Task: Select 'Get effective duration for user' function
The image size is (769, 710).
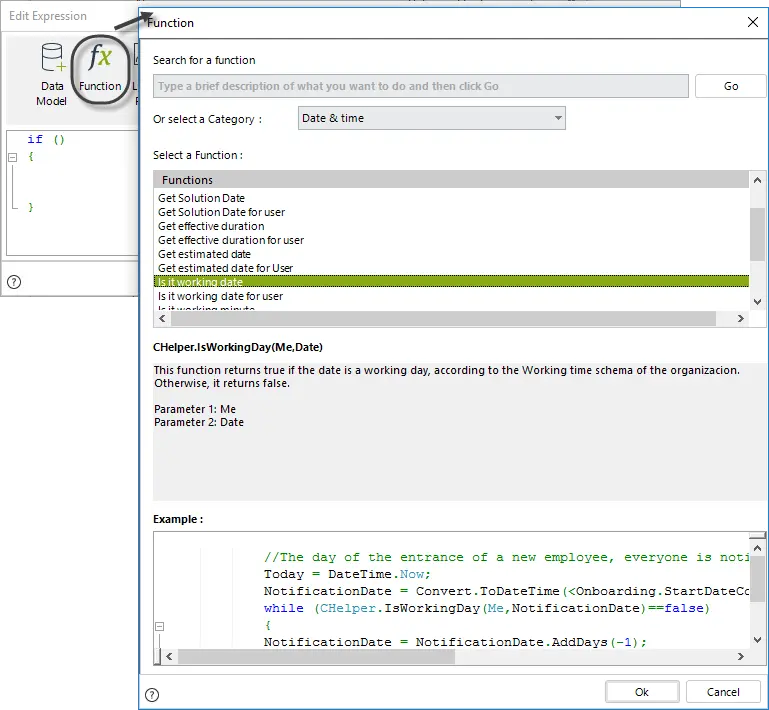Action: (231, 240)
